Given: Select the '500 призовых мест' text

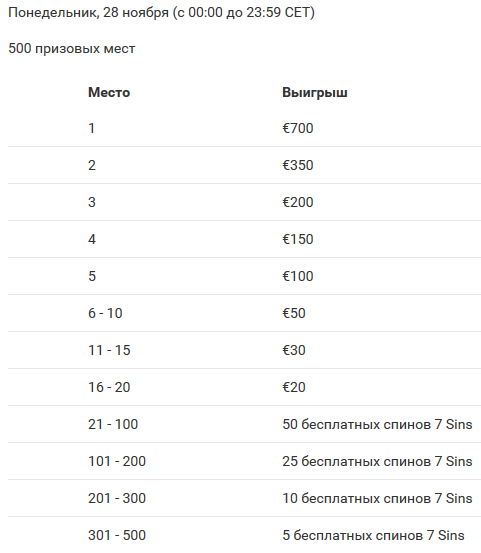Looking at the screenshot, I should tap(72, 49).
